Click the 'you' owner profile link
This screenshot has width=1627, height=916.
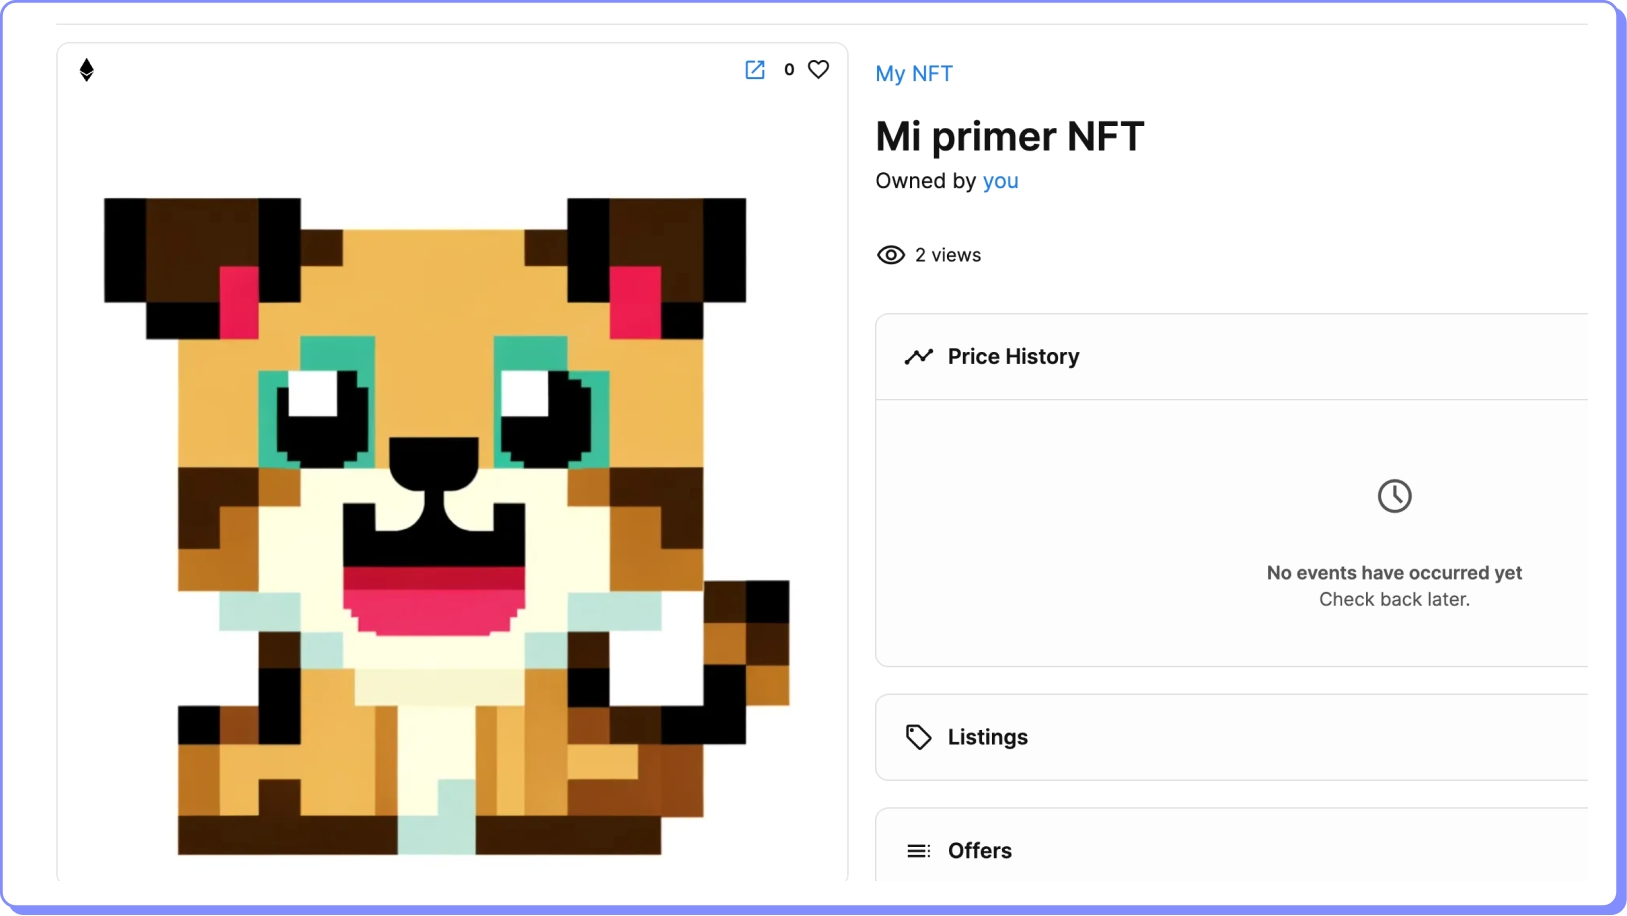click(1000, 181)
